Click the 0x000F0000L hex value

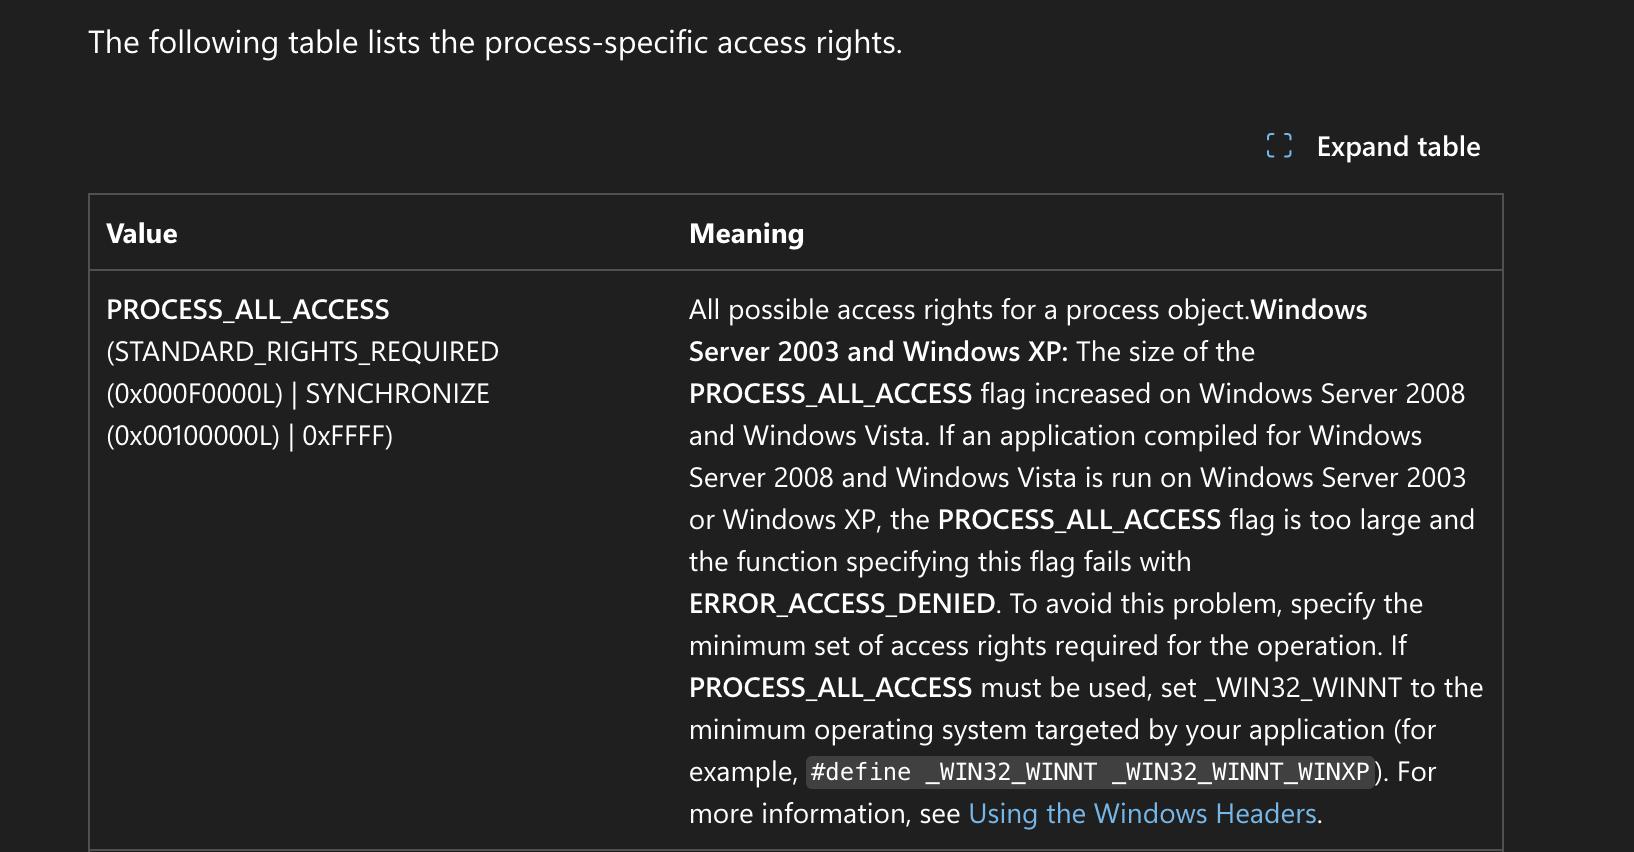[x=195, y=394]
